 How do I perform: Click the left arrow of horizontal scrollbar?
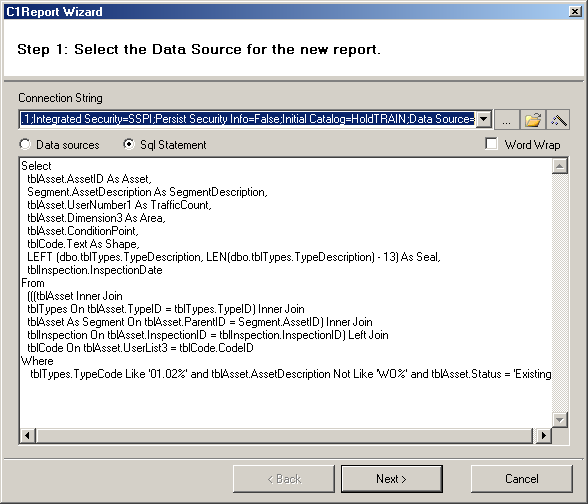click(x=27, y=435)
